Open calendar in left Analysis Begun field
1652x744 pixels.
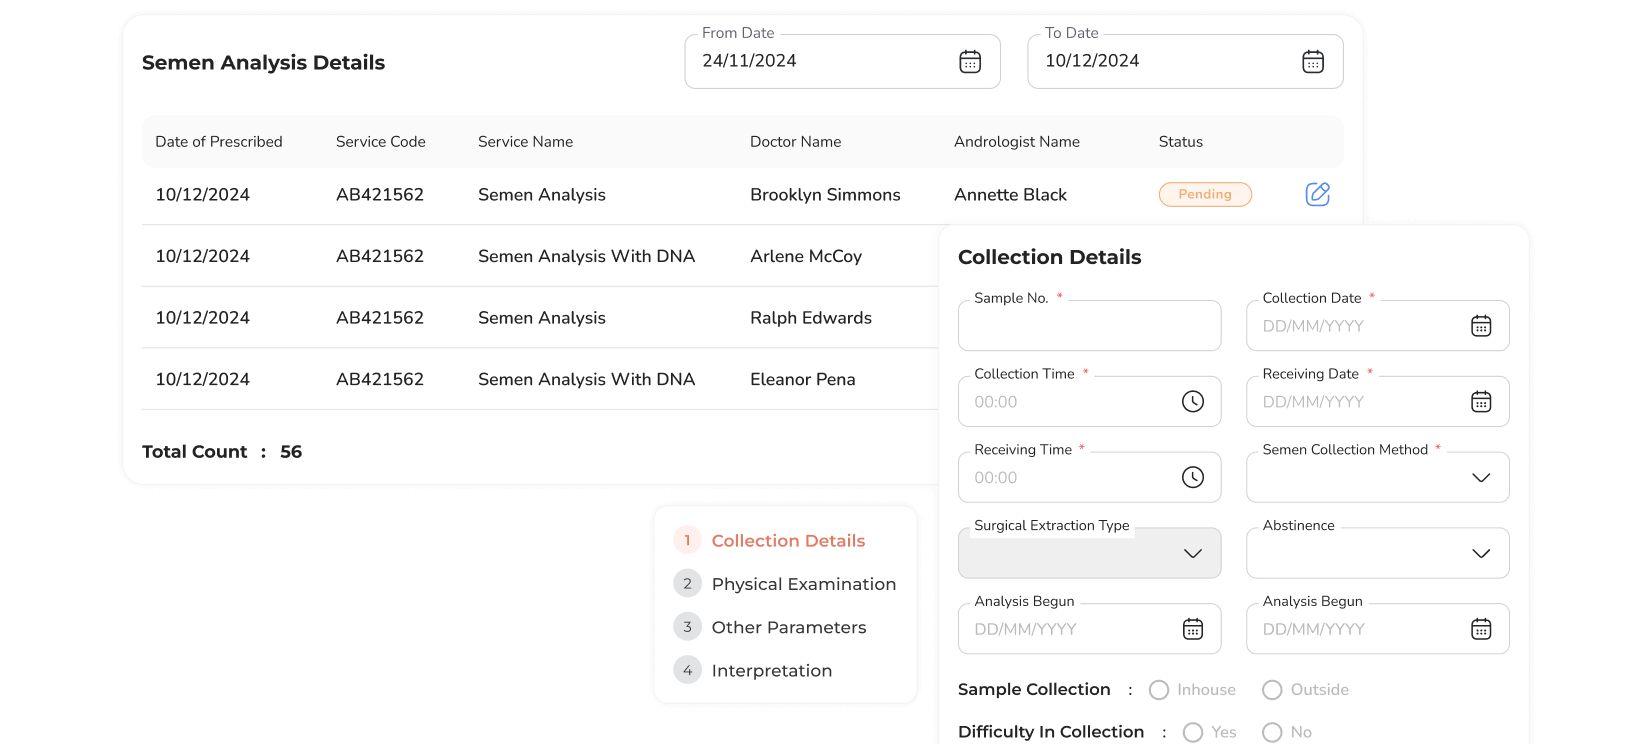[x=1192, y=629]
